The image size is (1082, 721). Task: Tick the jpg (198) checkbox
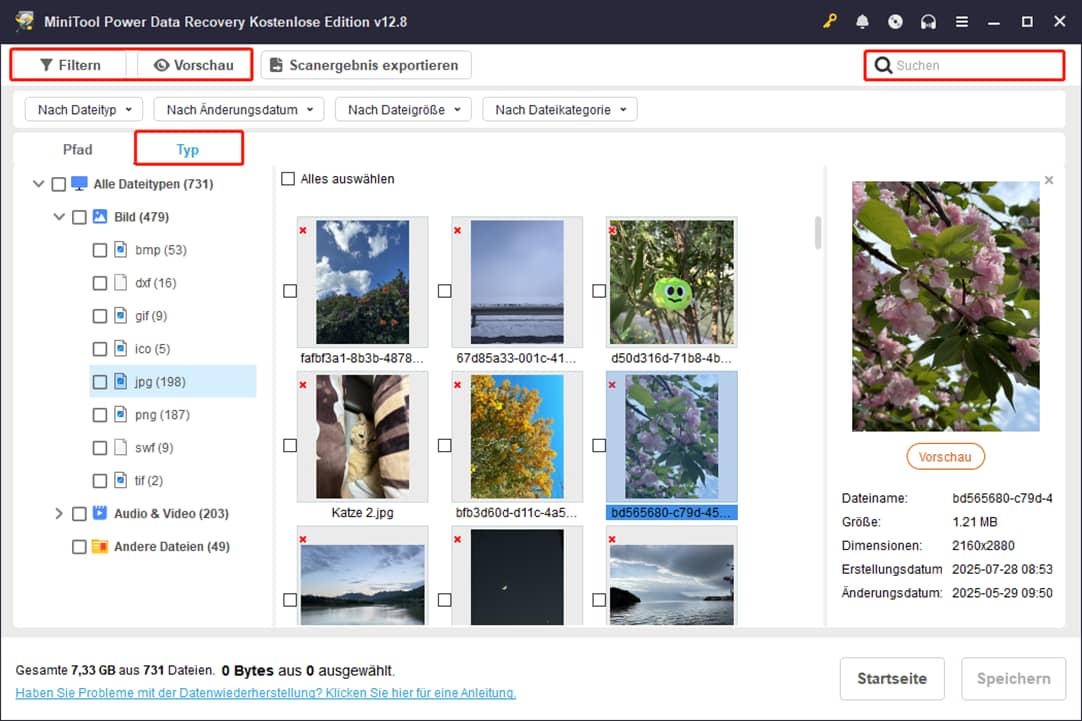100,382
